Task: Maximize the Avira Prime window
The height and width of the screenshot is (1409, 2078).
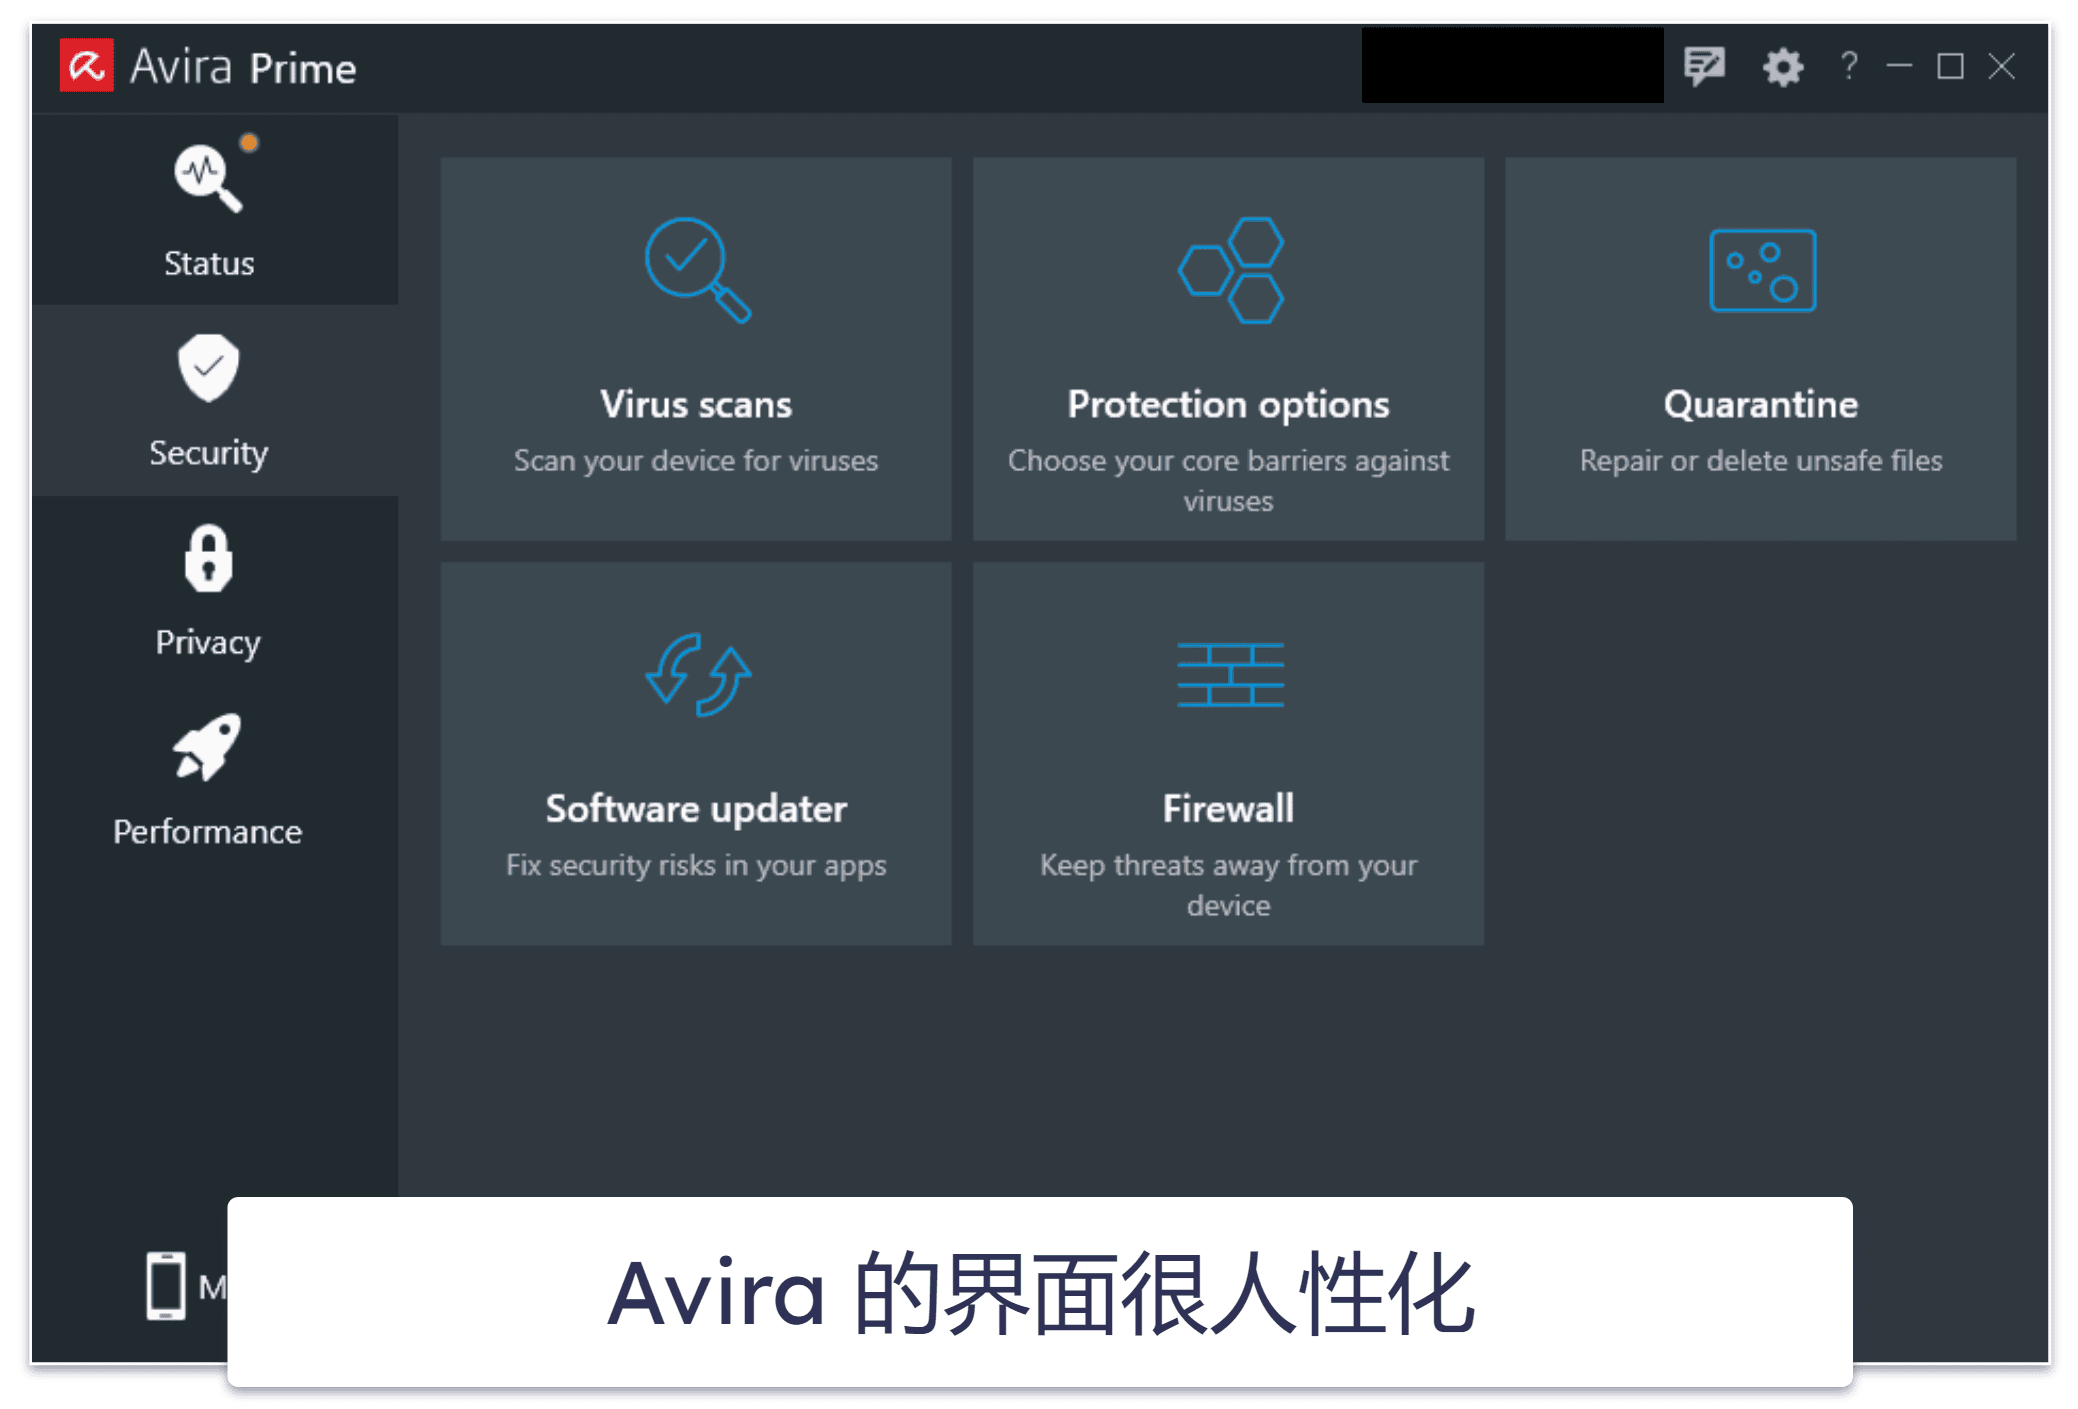Action: click(1950, 67)
